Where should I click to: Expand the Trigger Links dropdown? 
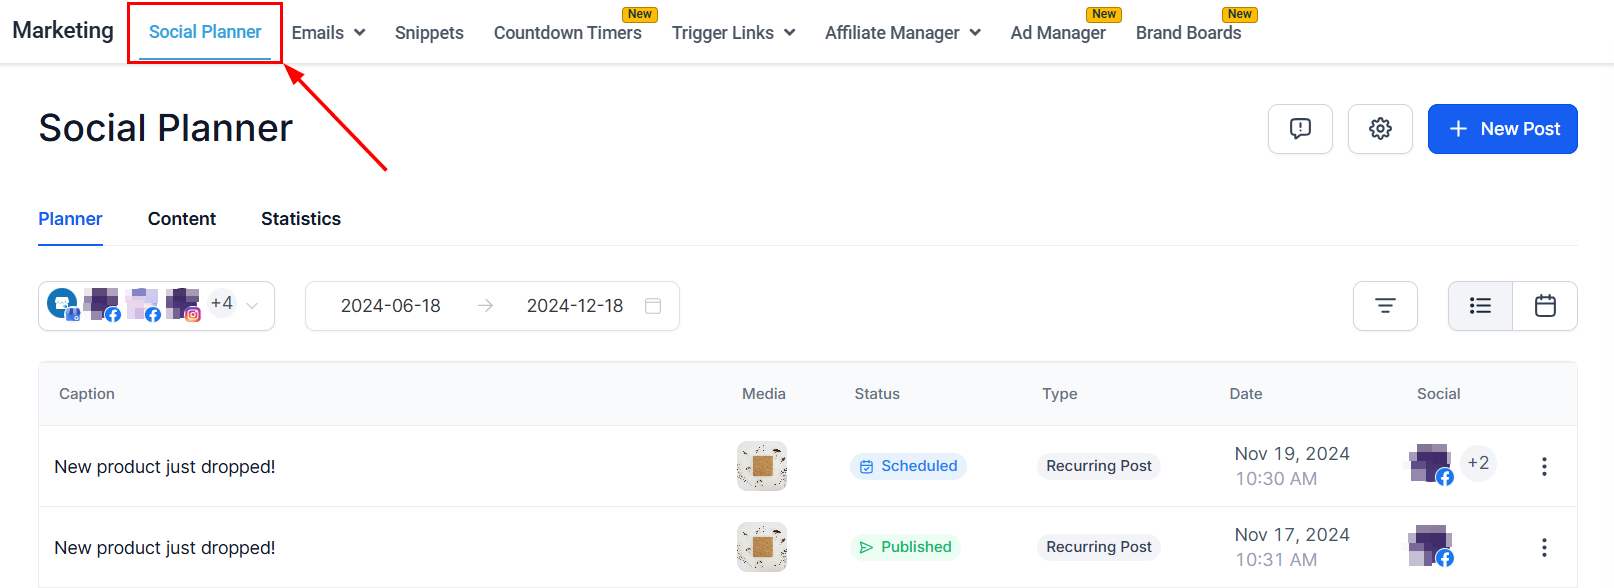pyautogui.click(x=733, y=33)
